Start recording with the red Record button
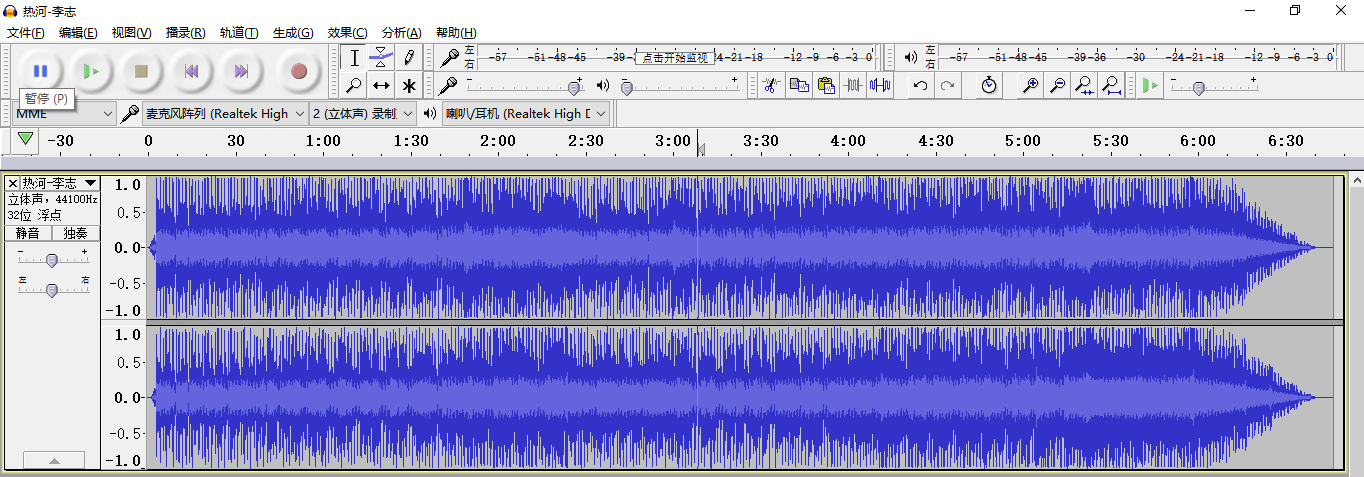The height and width of the screenshot is (477, 1364). click(298, 71)
